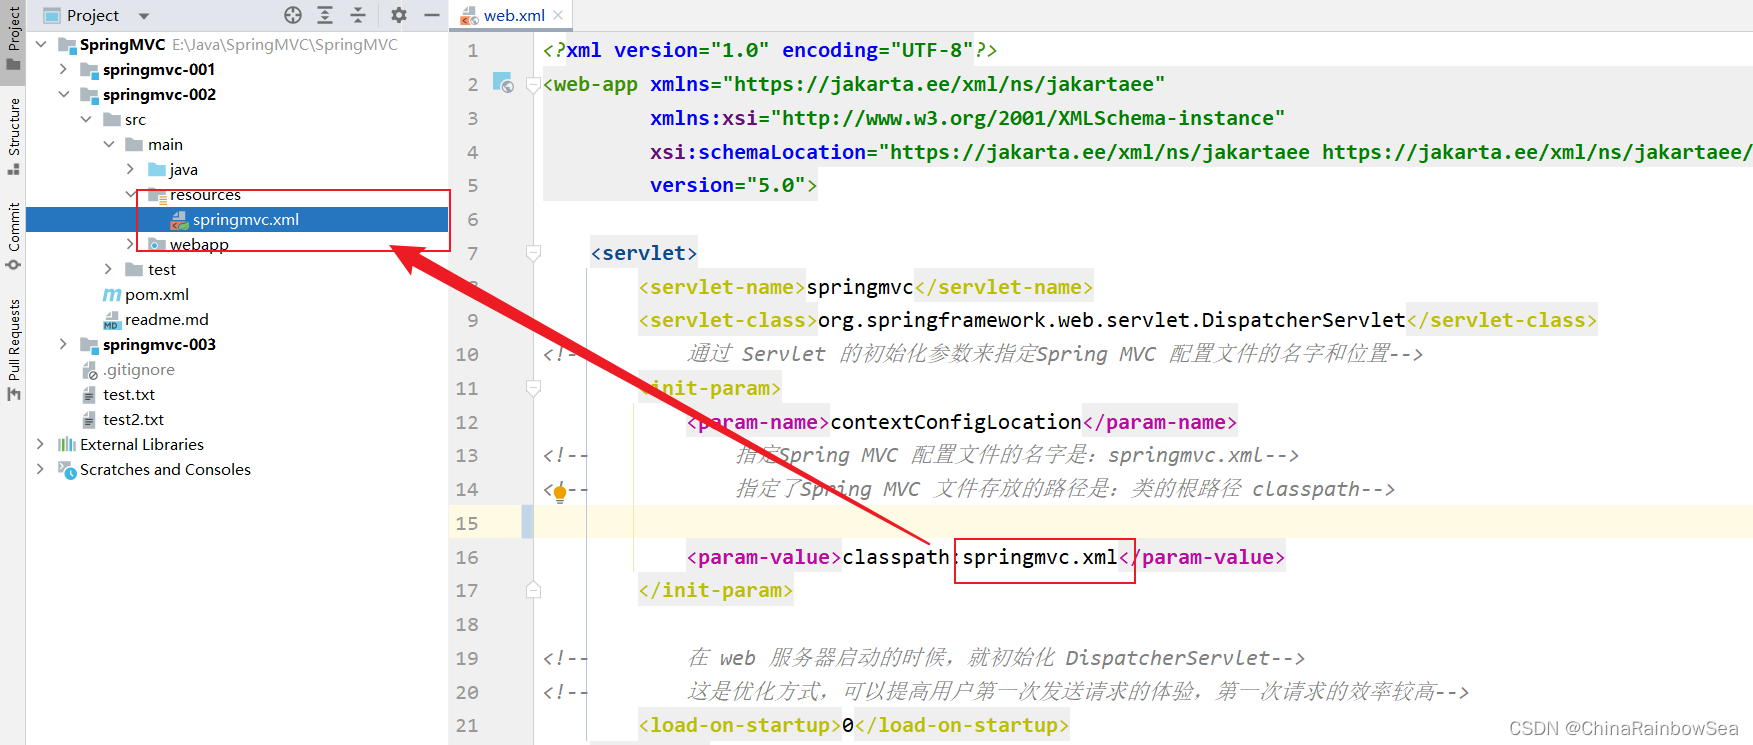Expand the springmvc-001 module

(63, 69)
